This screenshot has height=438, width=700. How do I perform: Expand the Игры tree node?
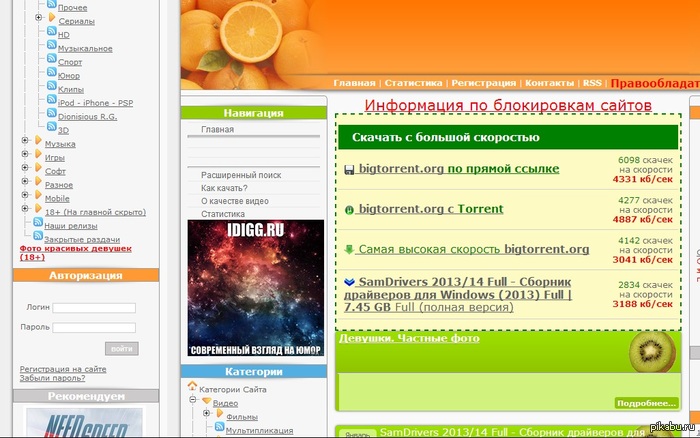click(25, 157)
